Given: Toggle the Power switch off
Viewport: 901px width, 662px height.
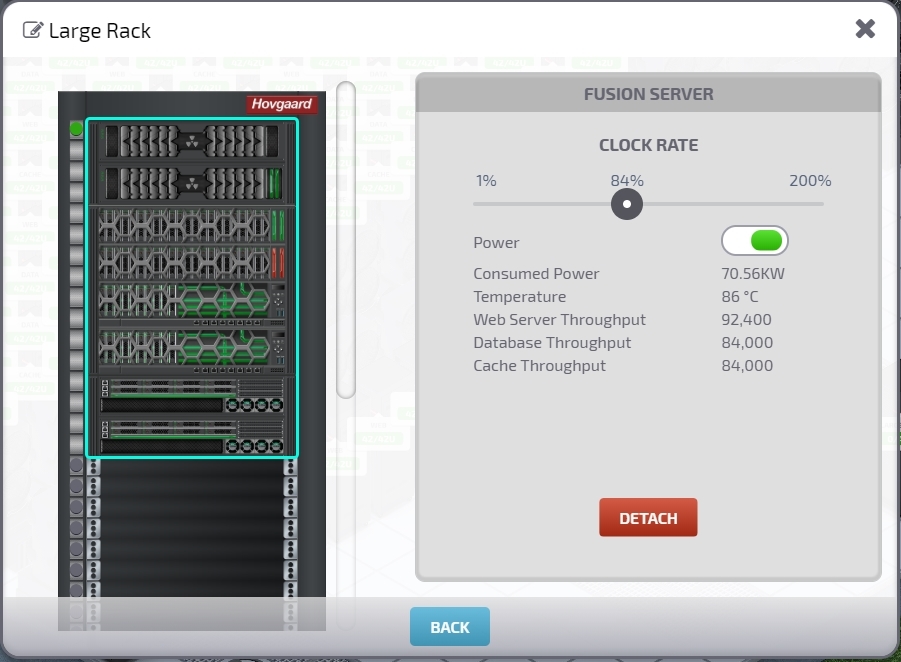Looking at the screenshot, I should pyautogui.click(x=754, y=241).
